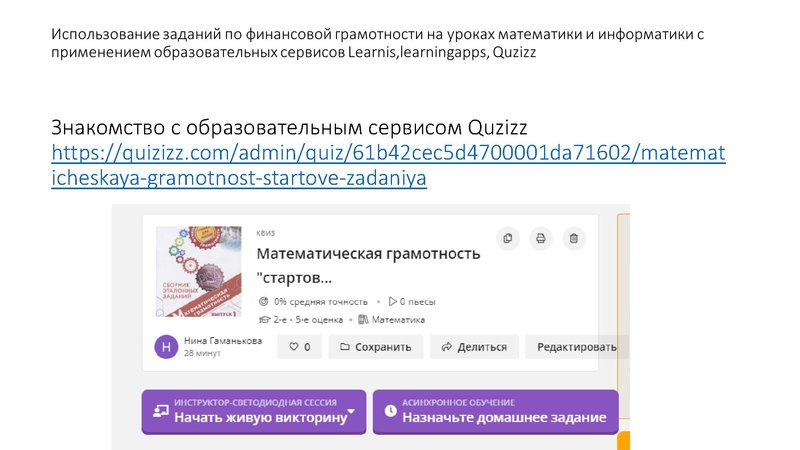Click Назначьте домашнее задание button

pos(495,412)
